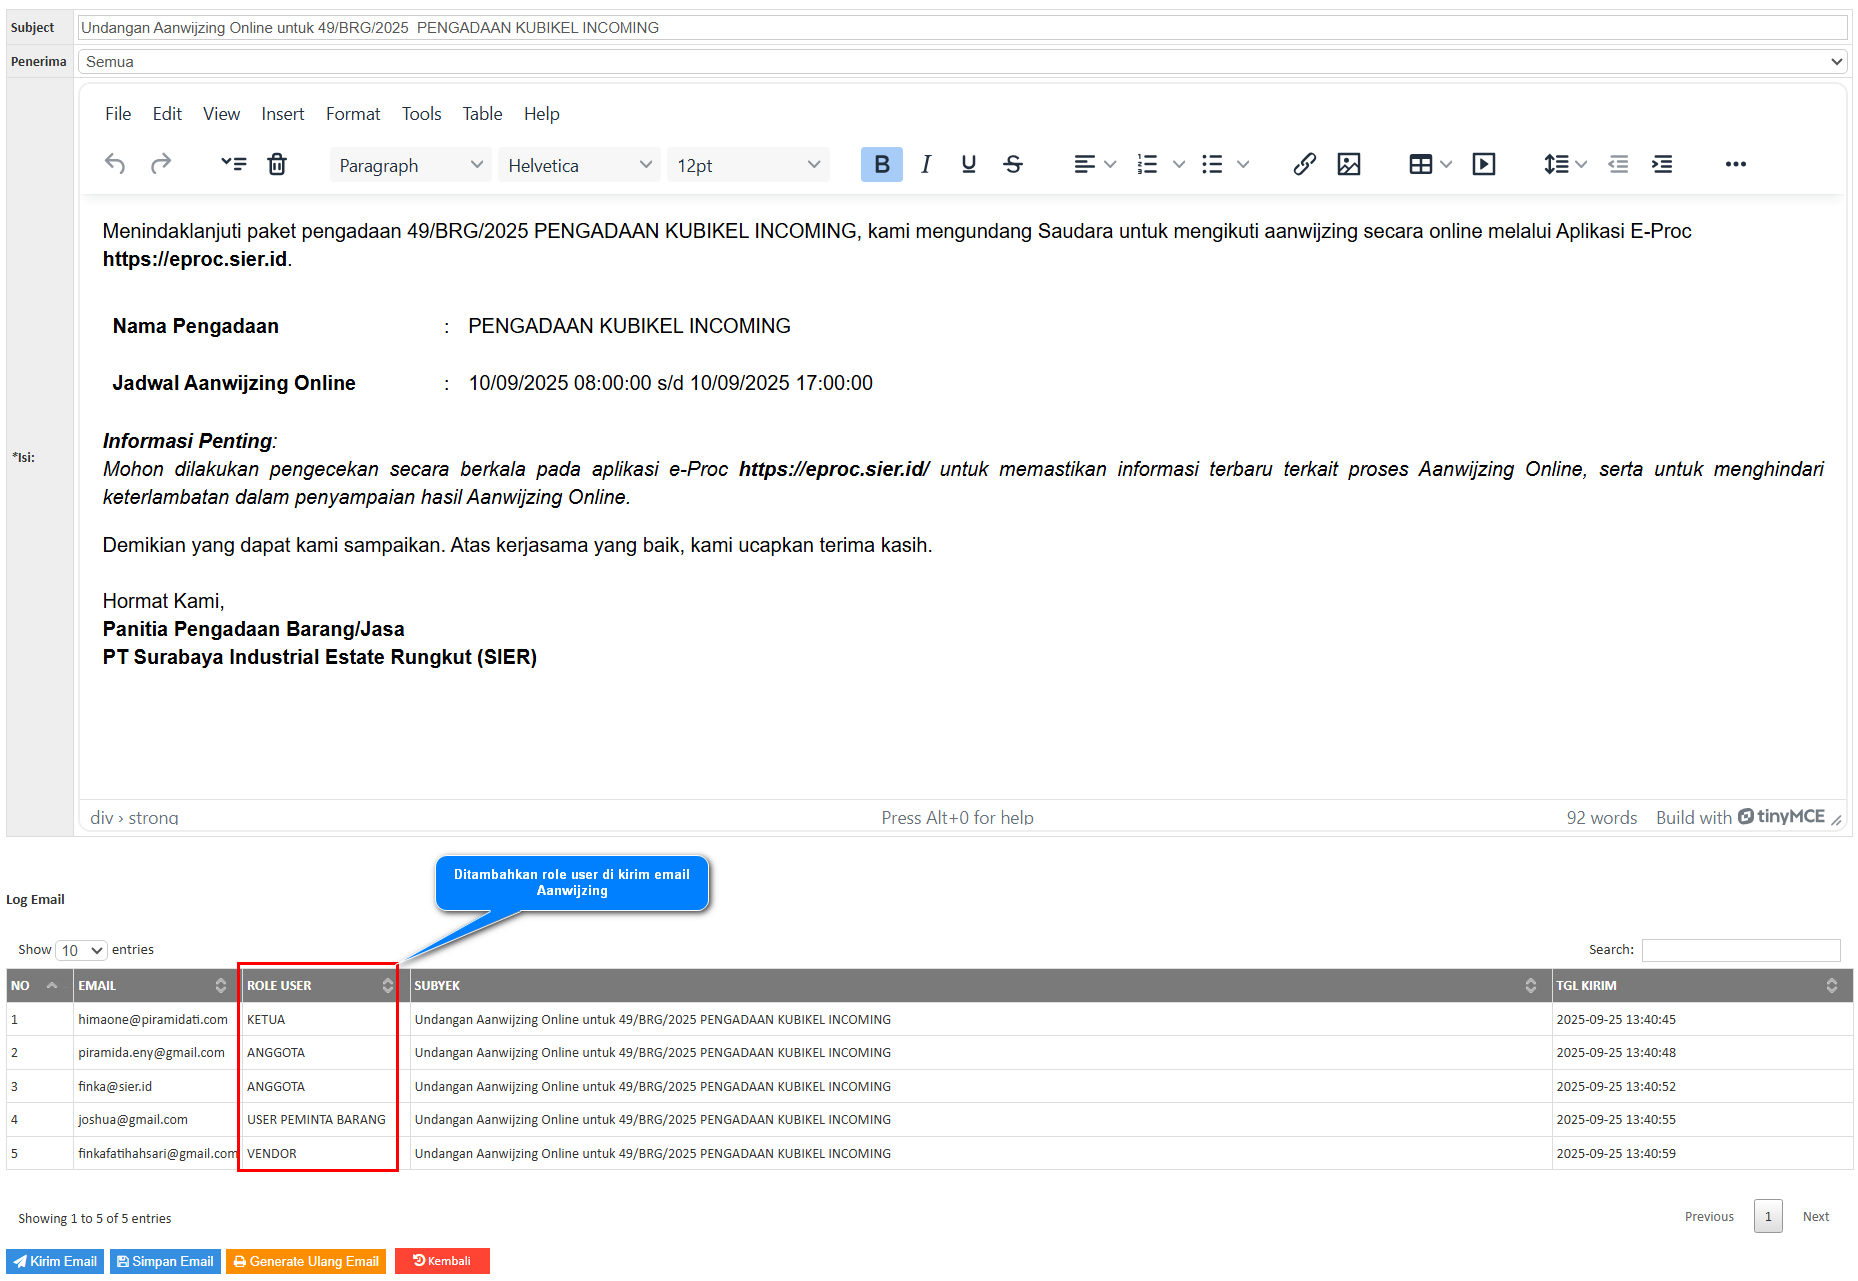Click the Generate Ulang Email button
The height and width of the screenshot is (1281, 1858).
coord(306,1261)
